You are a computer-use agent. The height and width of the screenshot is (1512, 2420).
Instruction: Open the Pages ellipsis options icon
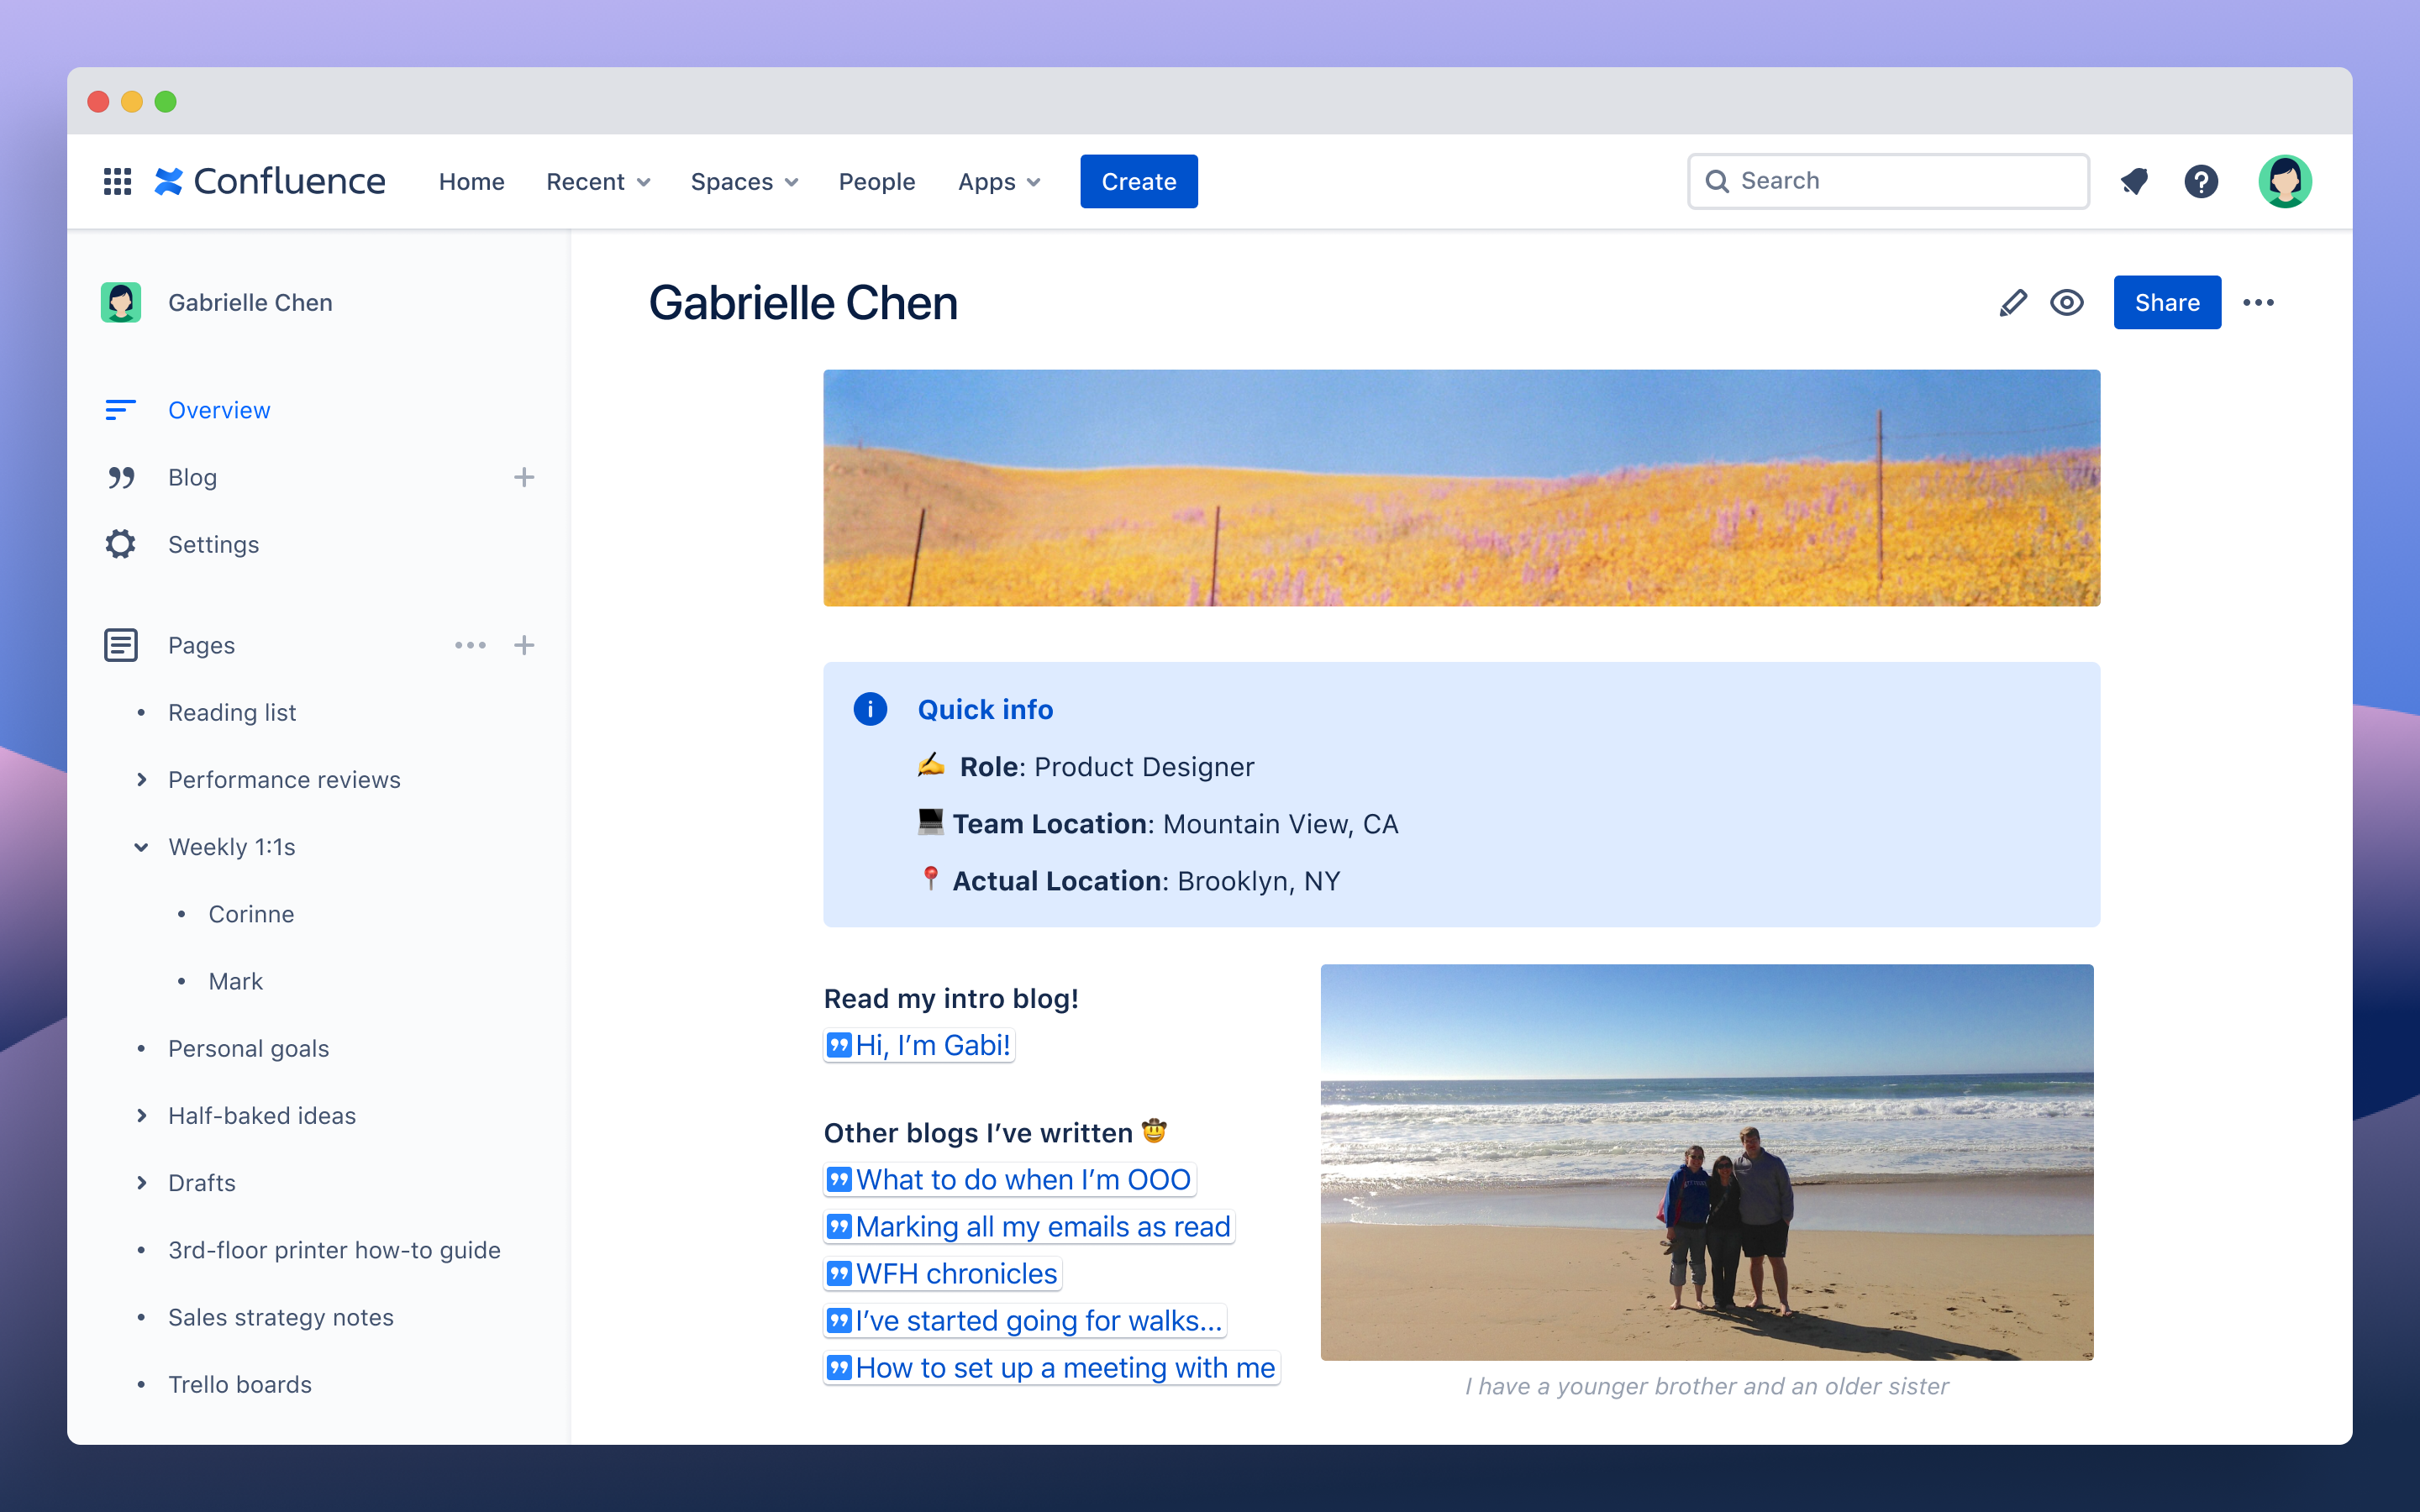click(470, 645)
